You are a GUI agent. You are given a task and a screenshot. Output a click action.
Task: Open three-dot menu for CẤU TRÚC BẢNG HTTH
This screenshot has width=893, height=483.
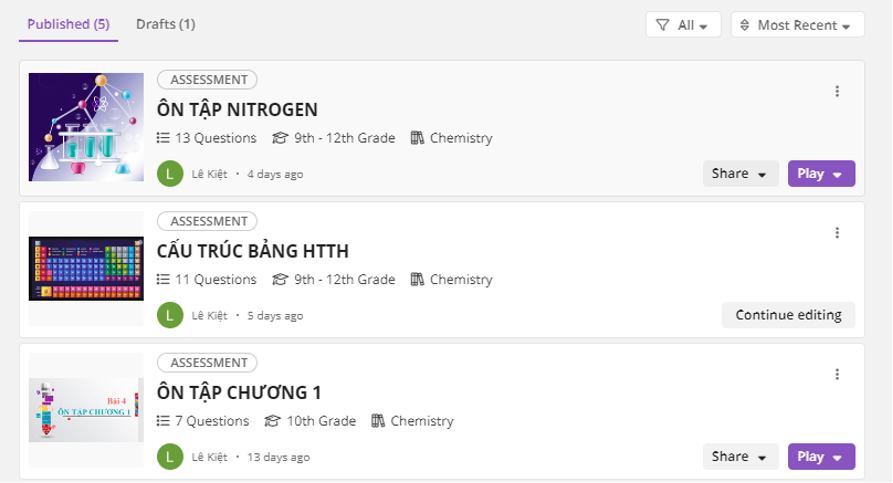837,233
